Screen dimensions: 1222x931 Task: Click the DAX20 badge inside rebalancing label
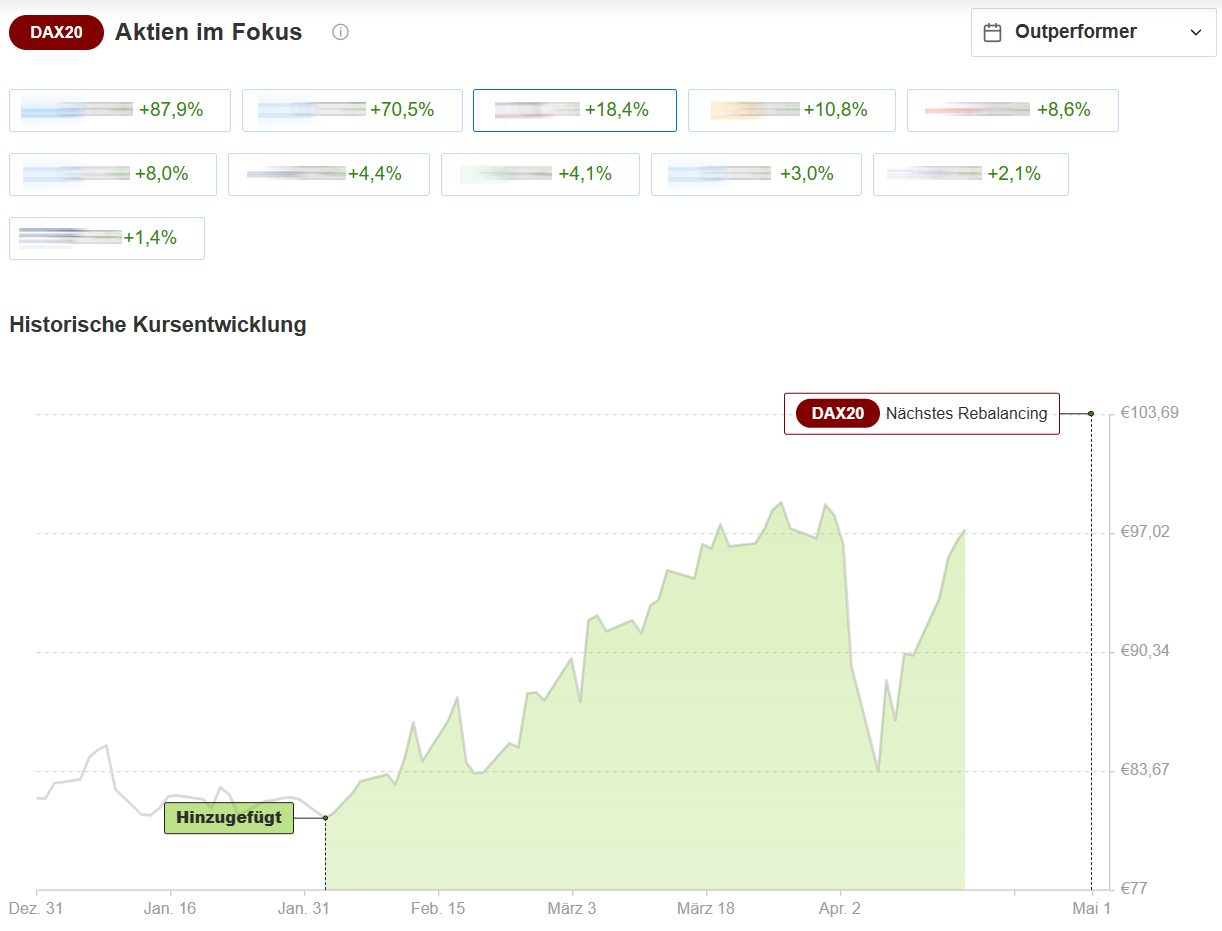pos(838,413)
